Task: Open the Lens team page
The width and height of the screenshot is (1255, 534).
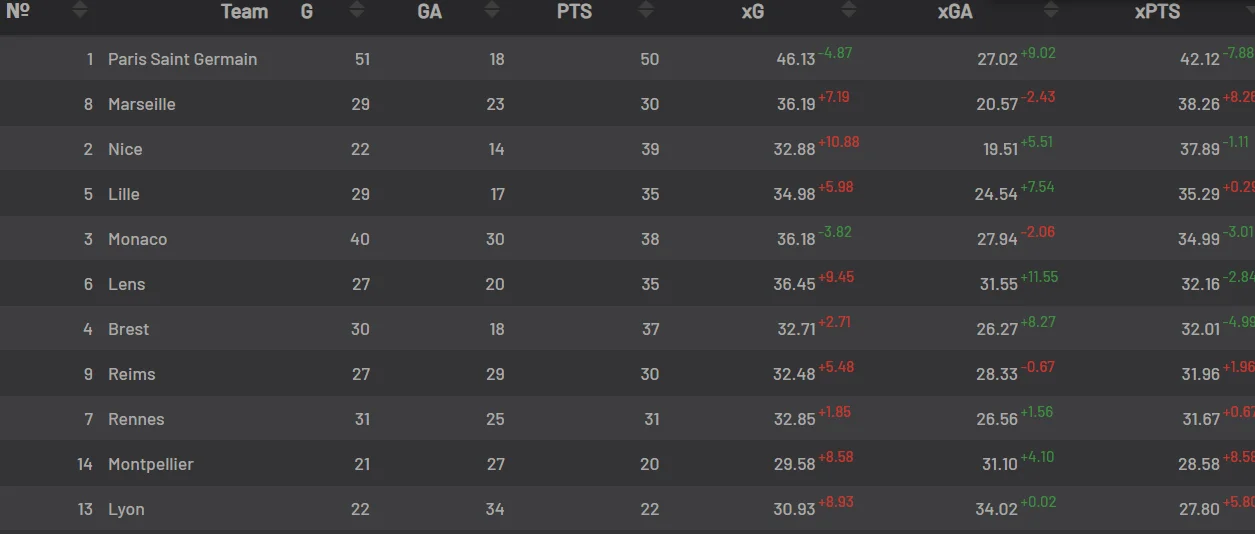Action: pyautogui.click(x=127, y=284)
